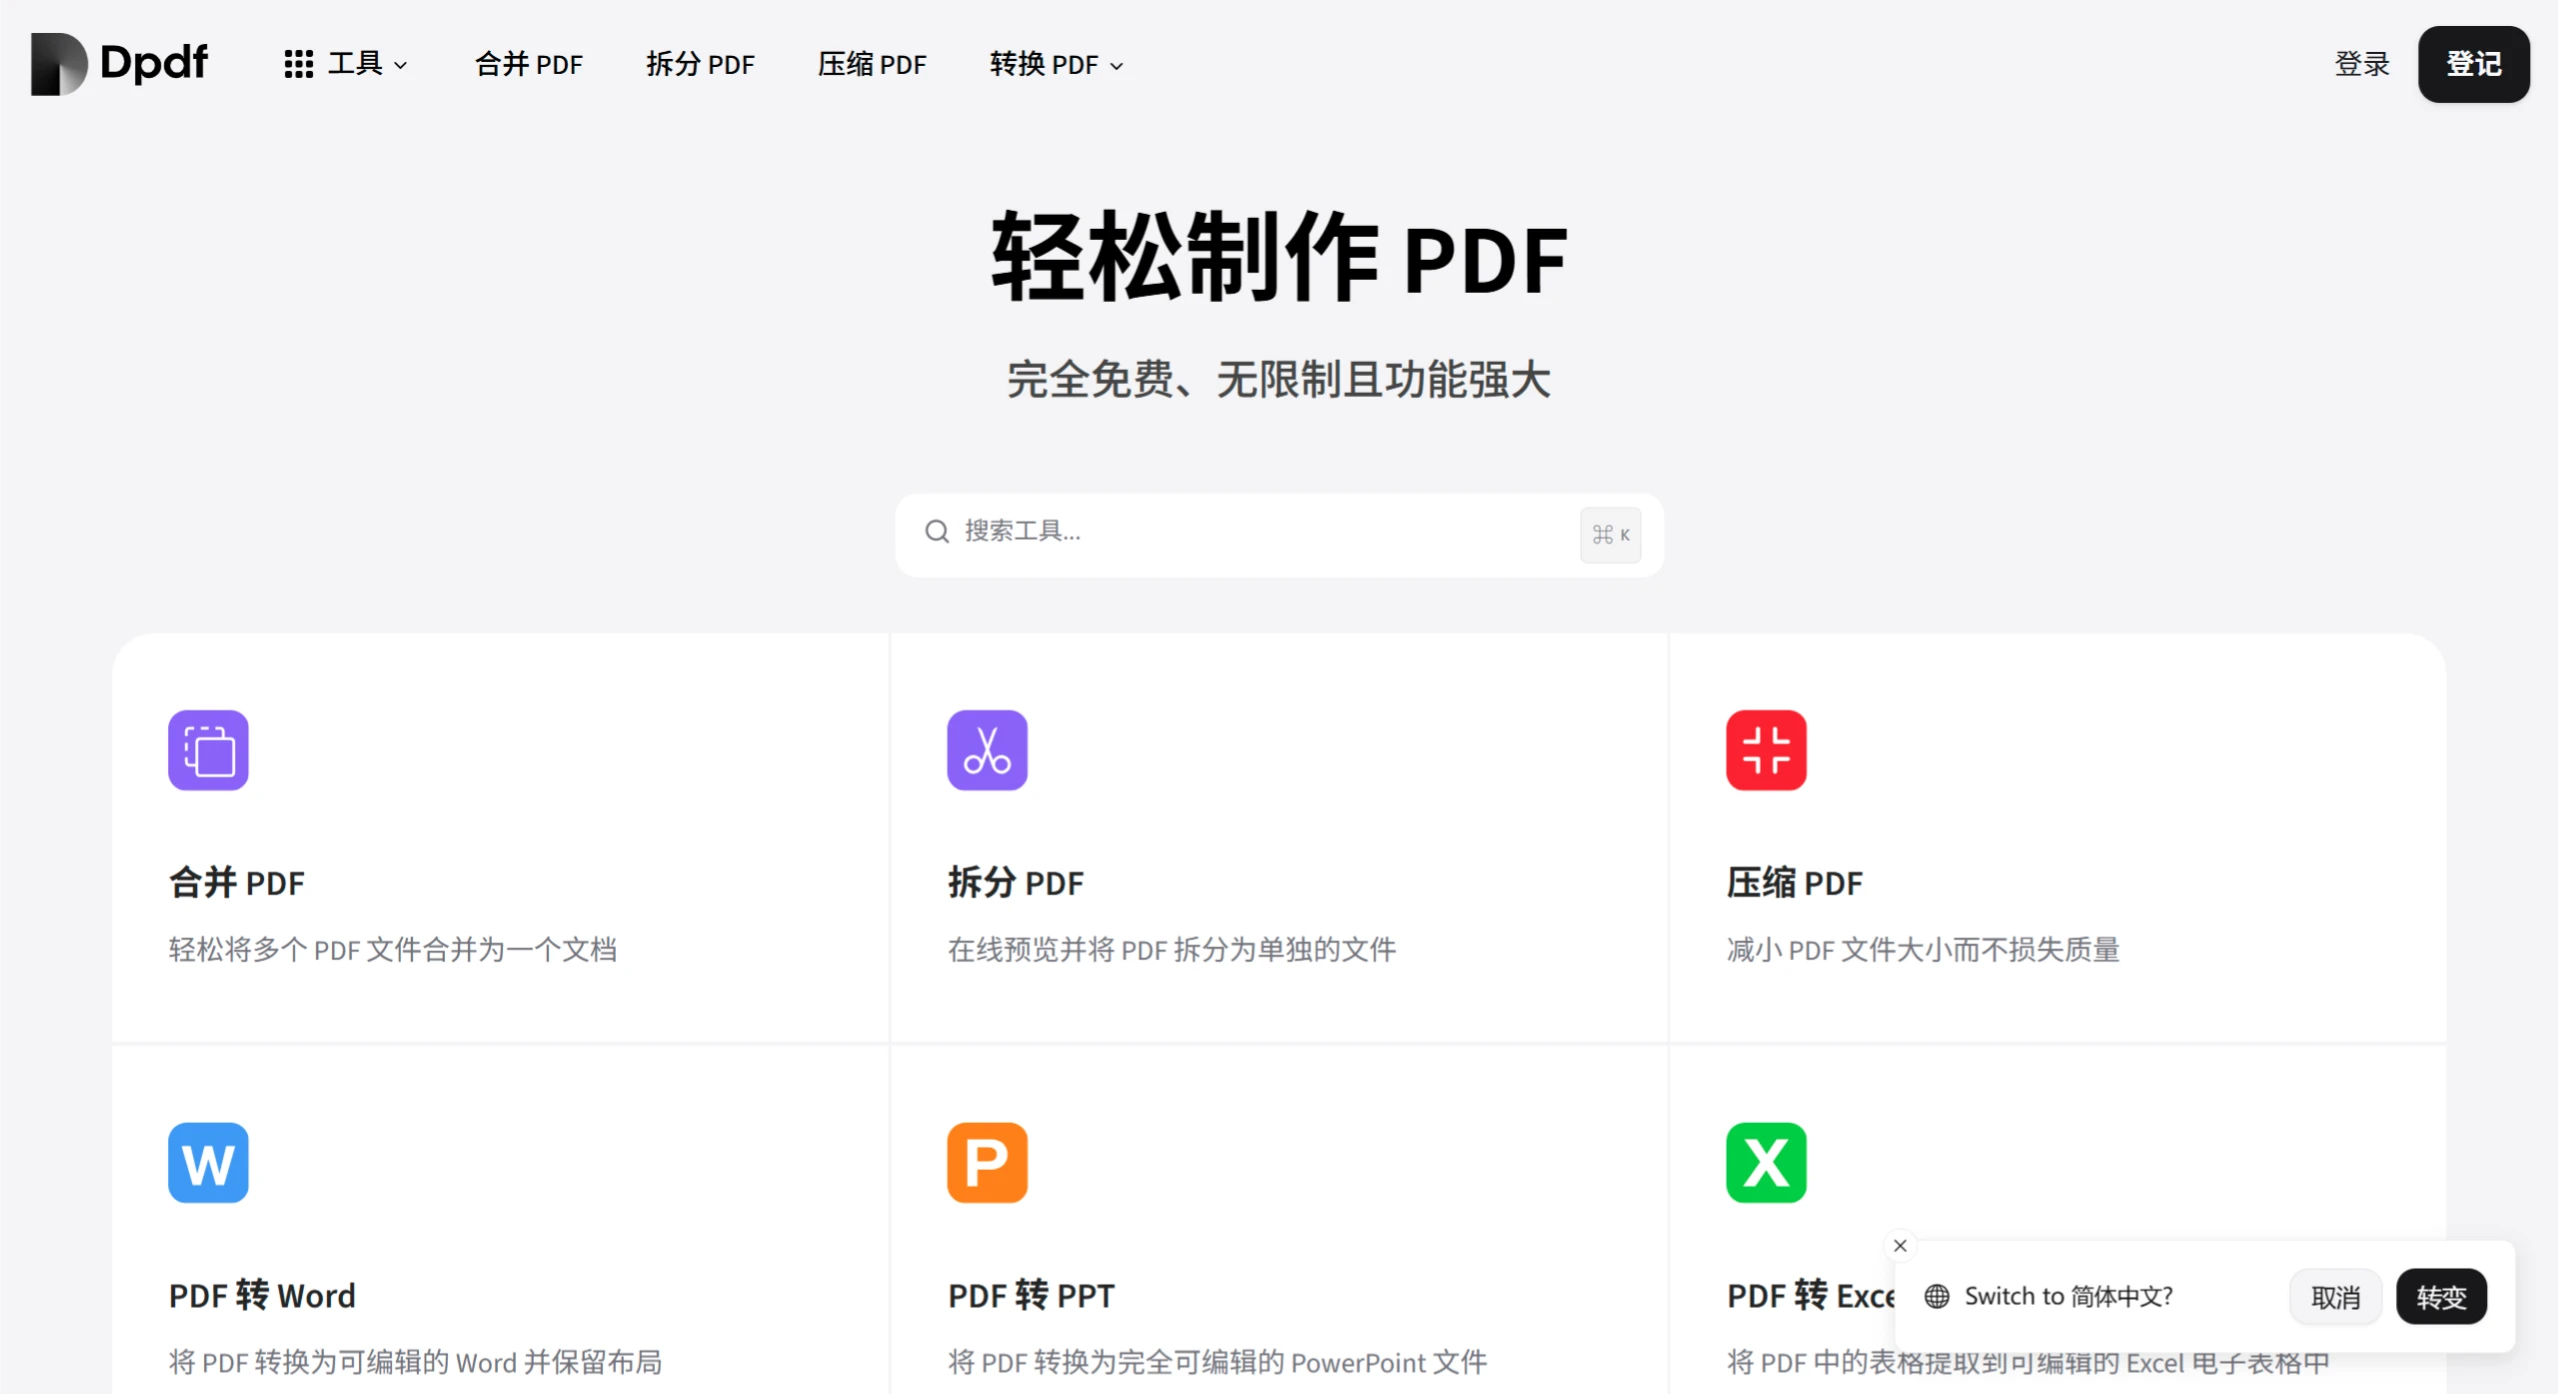Screen dimensions: 2558x1394
Task: Dismiss language switch with 取消
Action: tap(2335, 1295)
